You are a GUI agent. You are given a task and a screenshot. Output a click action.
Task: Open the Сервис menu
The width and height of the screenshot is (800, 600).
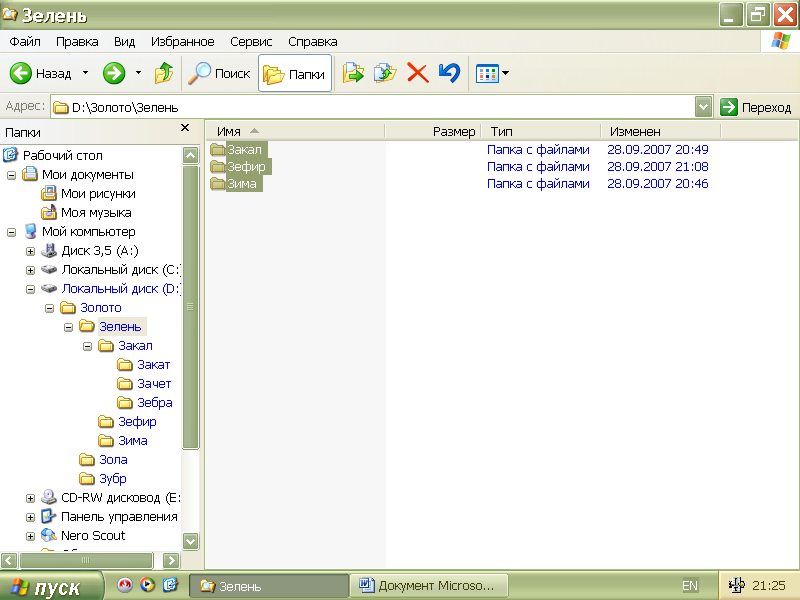click(x=251, y=42)
